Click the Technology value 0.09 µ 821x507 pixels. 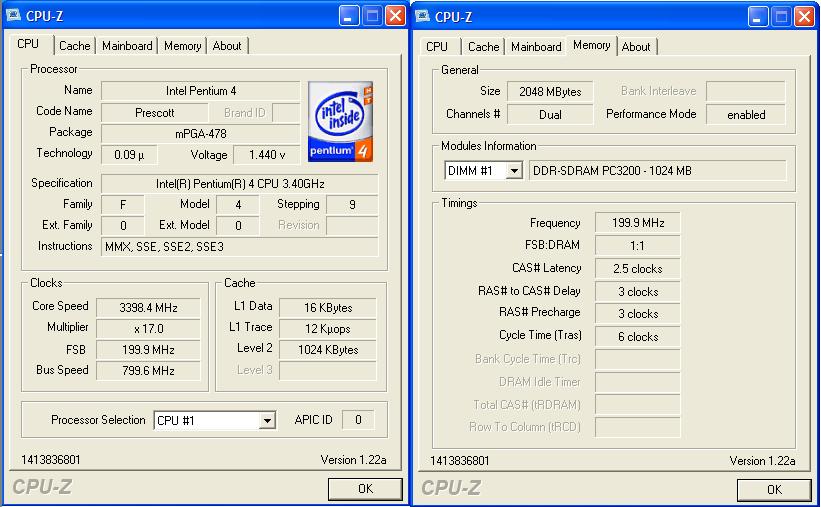coord(129,155)
